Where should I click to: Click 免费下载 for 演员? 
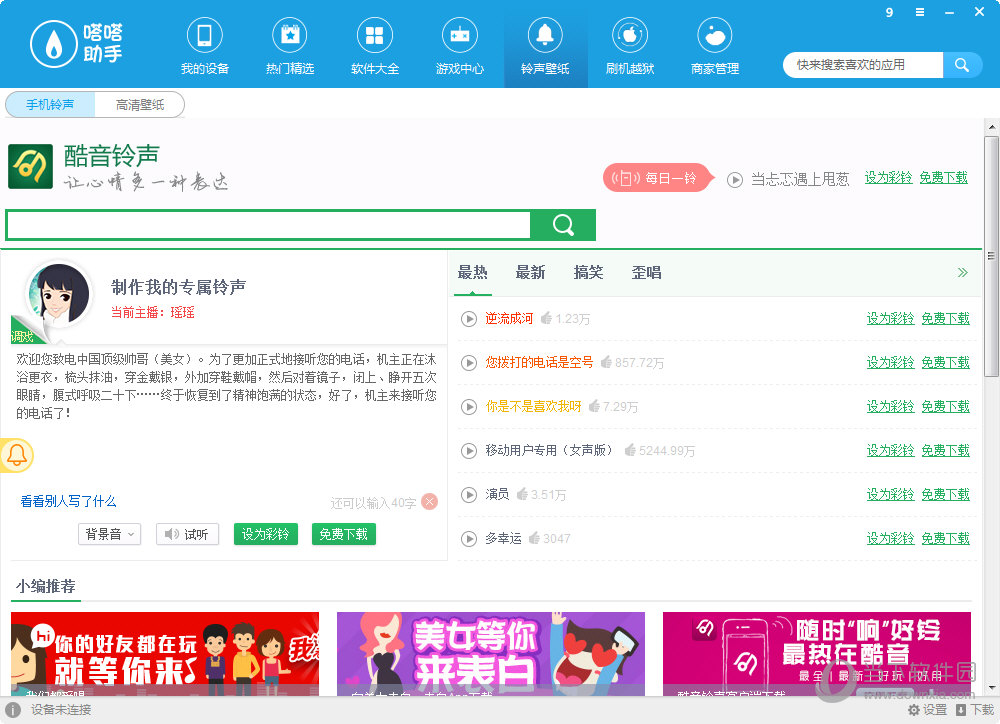tap(946, 494)
